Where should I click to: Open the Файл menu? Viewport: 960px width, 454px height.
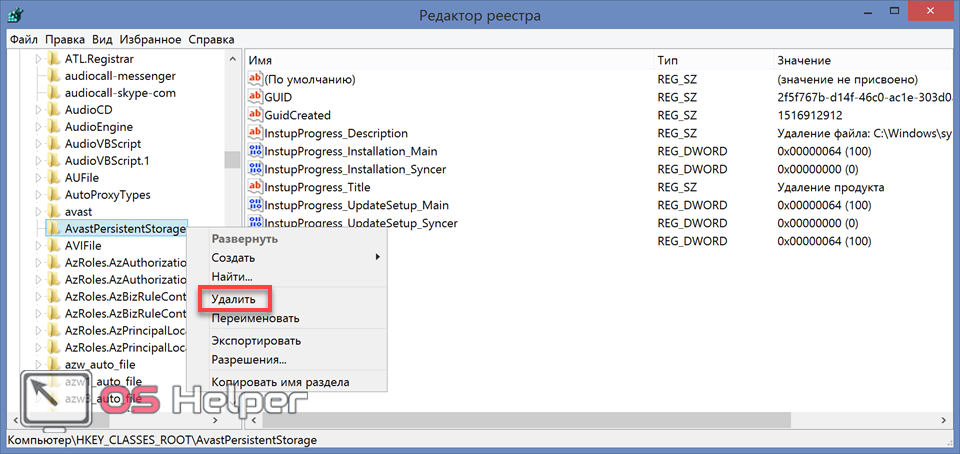(x=24, y=40)
